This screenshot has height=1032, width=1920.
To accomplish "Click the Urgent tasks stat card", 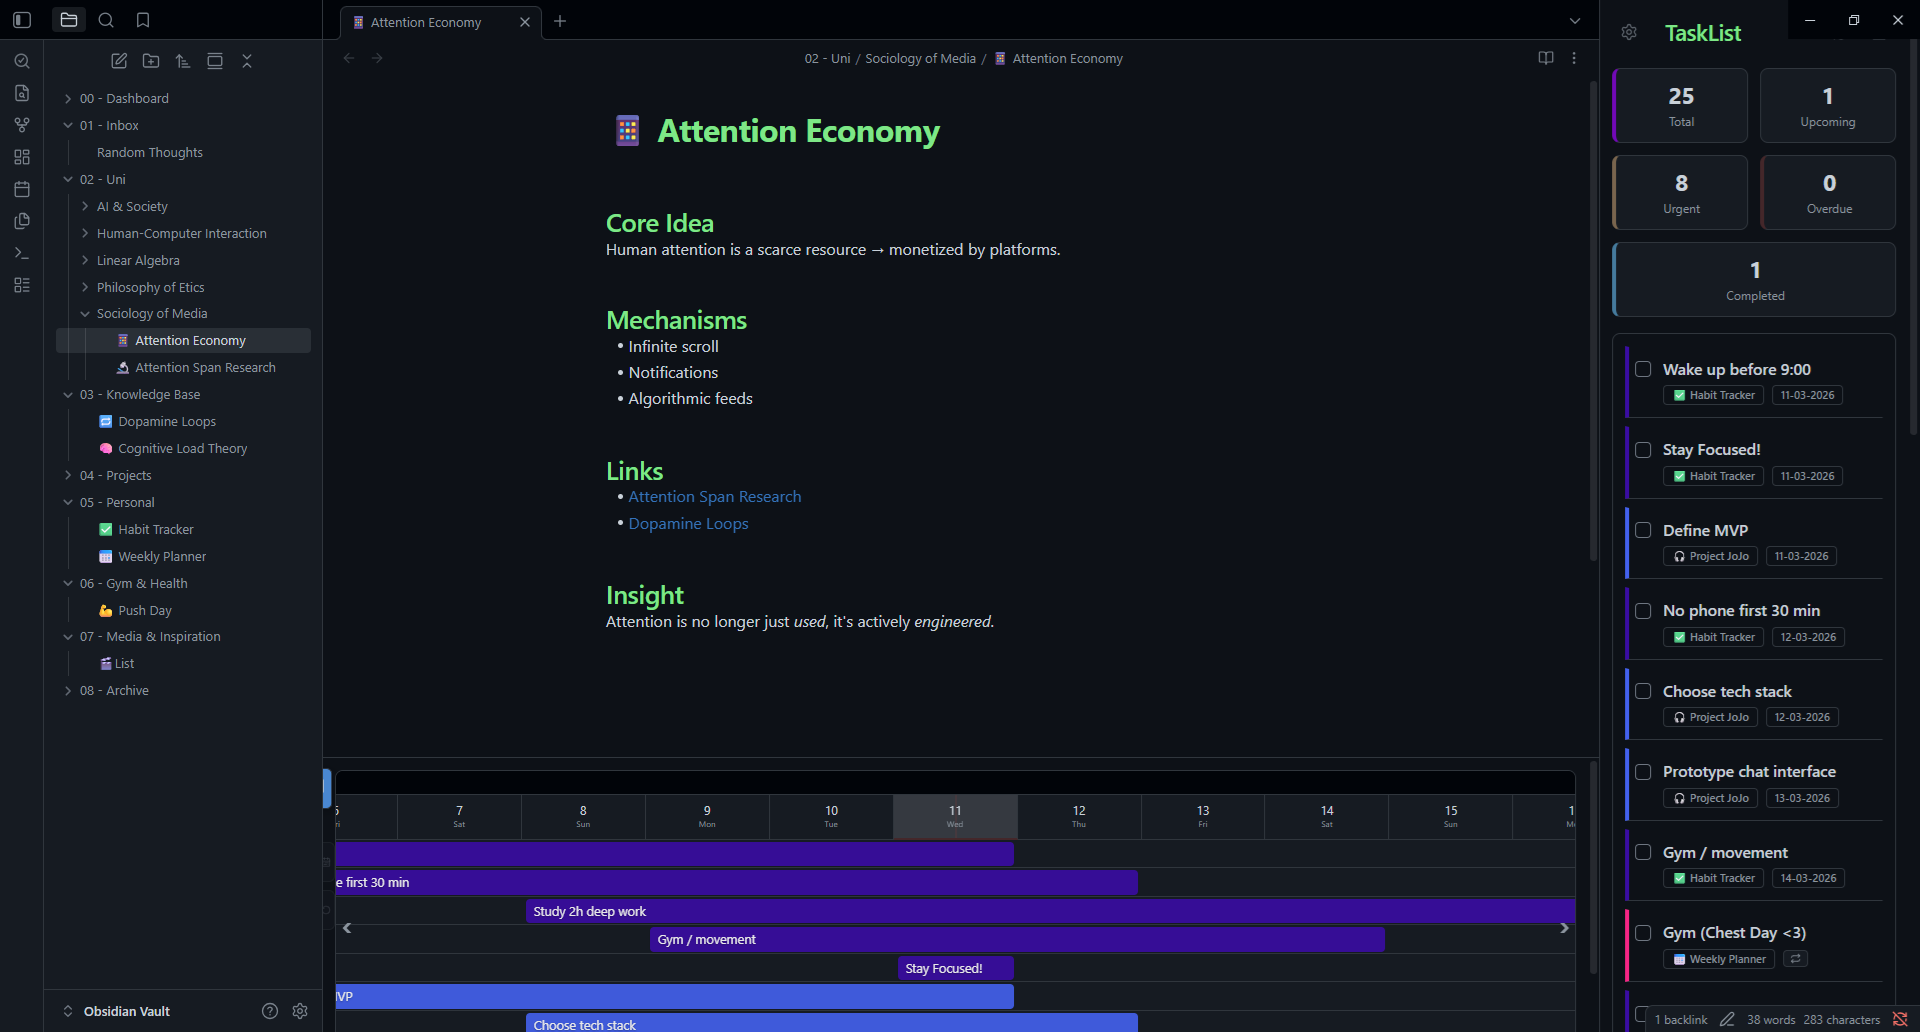I will click(1680, 193).
